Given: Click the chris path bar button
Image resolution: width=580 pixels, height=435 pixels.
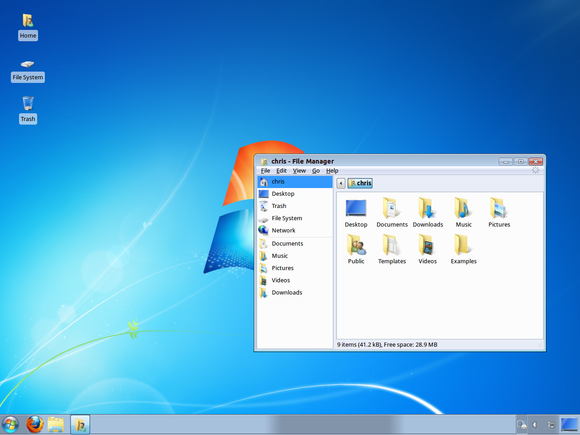Looking at the screenshot, I should click(x=360, y=183).
